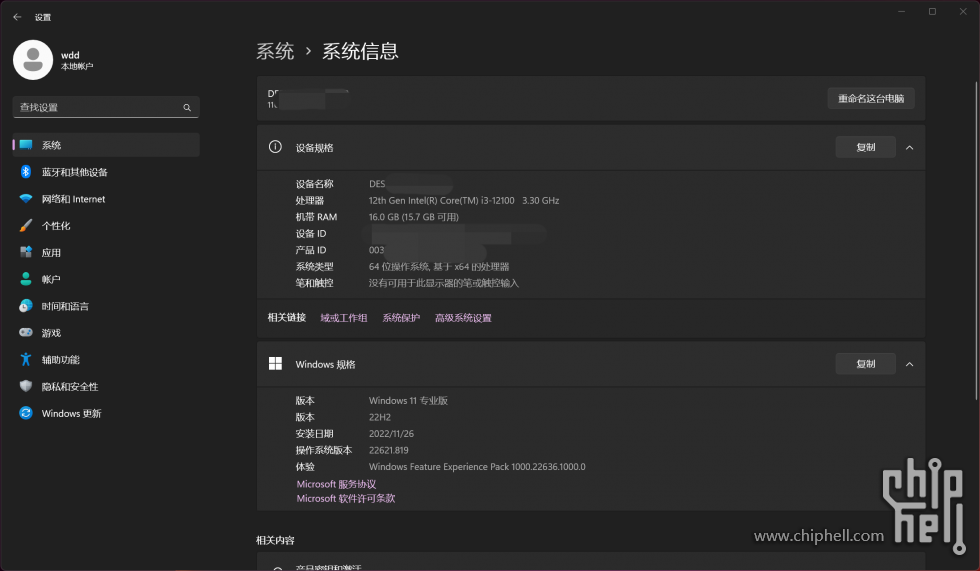Open the 系统保护 link

coord(401,318)
